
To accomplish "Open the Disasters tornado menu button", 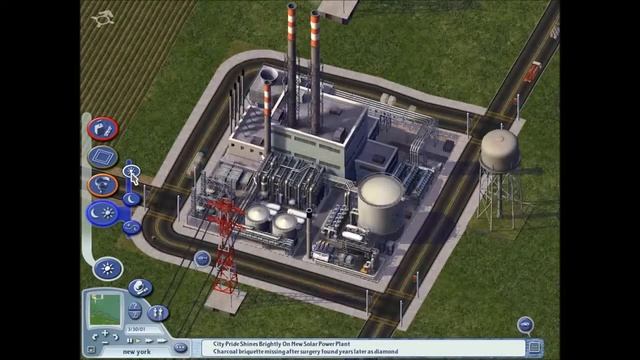I will pos(103,185).
